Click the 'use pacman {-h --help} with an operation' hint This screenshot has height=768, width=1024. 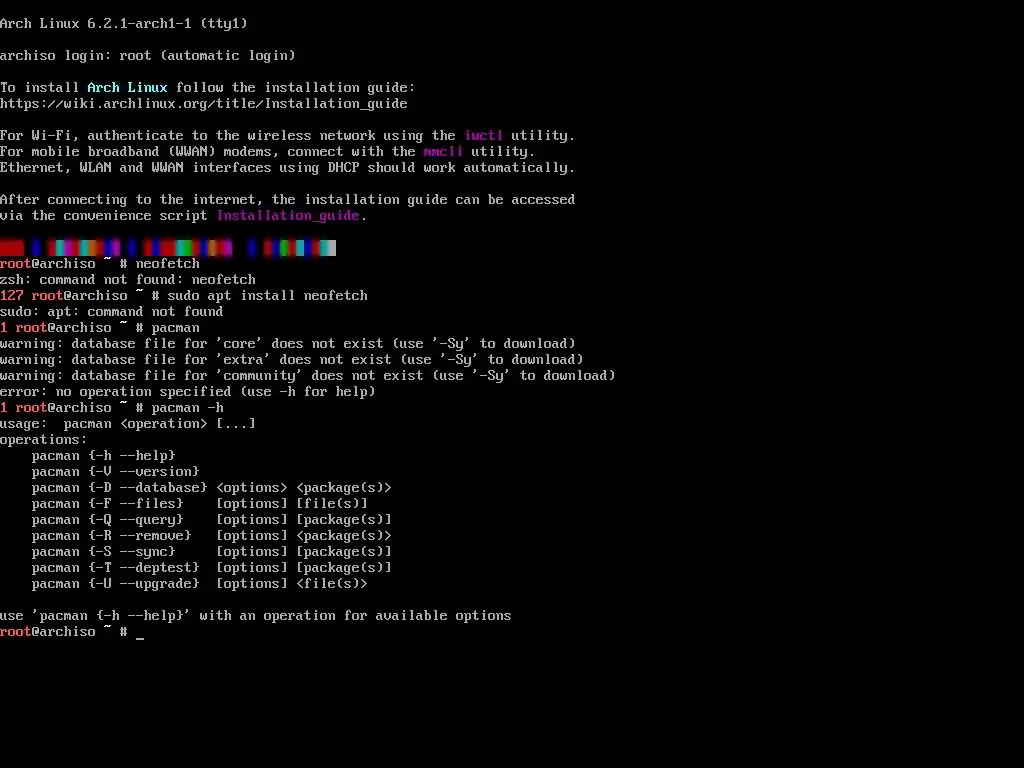tap(255, 615)
